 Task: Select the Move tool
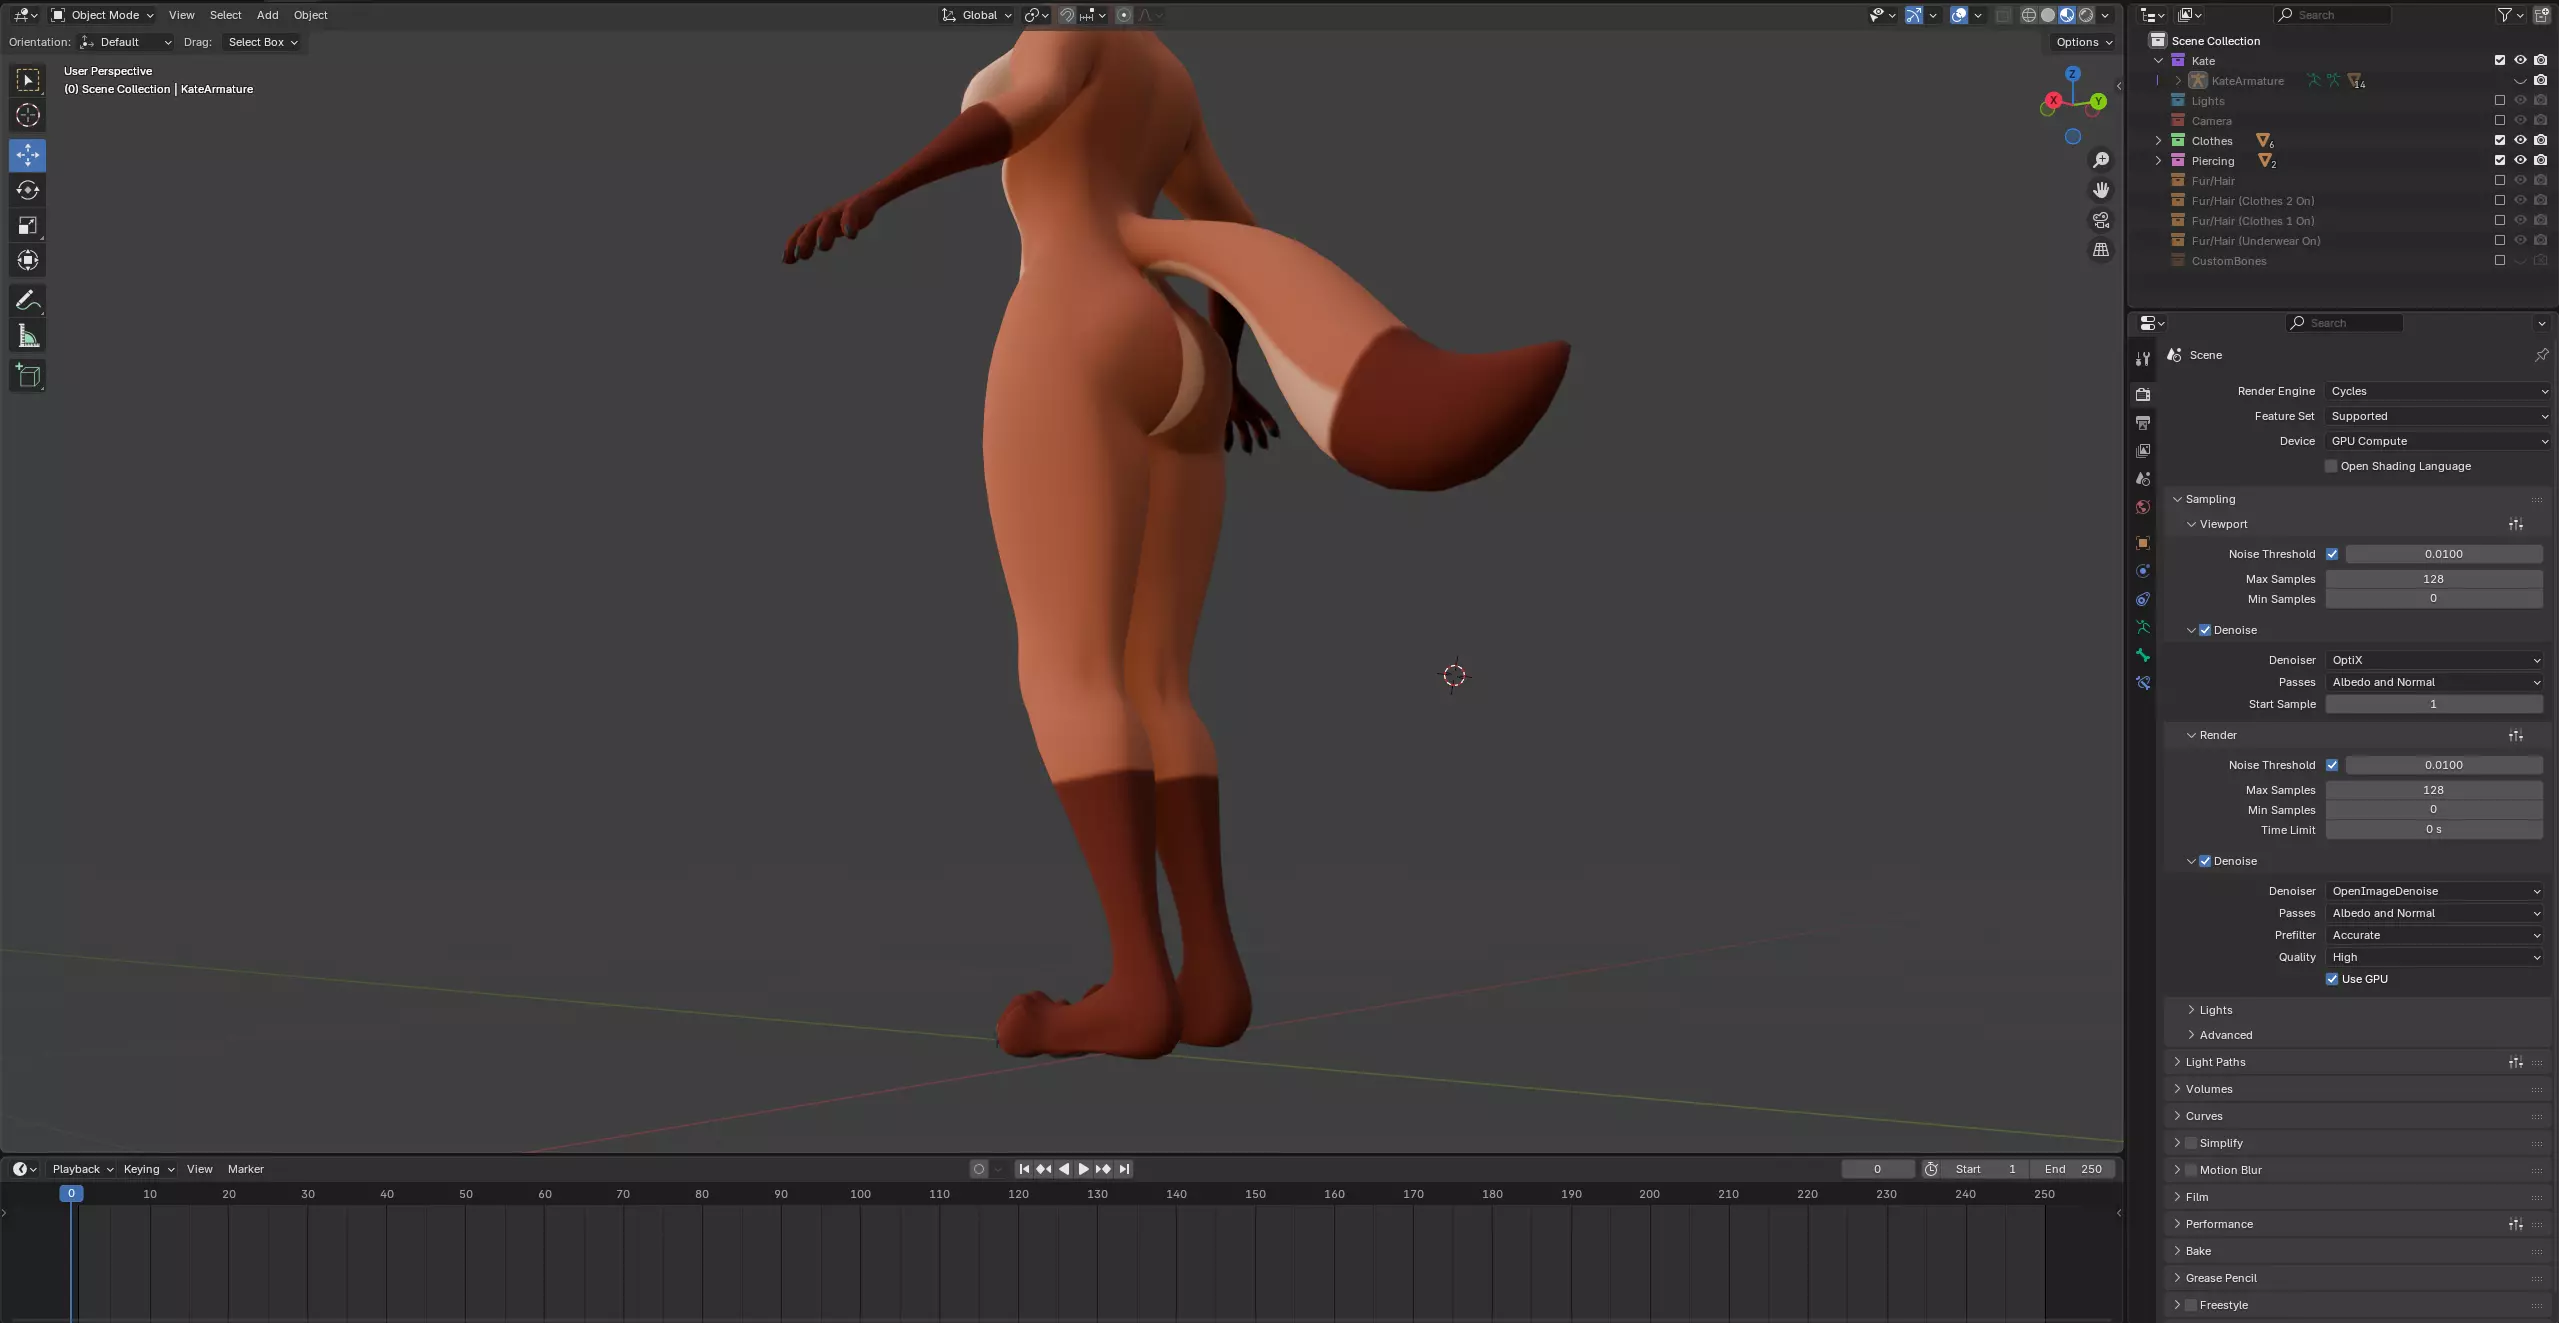(x=28, y=155)
